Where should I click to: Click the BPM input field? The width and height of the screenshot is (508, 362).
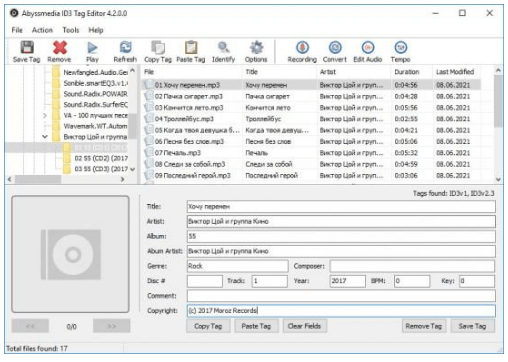412,281
